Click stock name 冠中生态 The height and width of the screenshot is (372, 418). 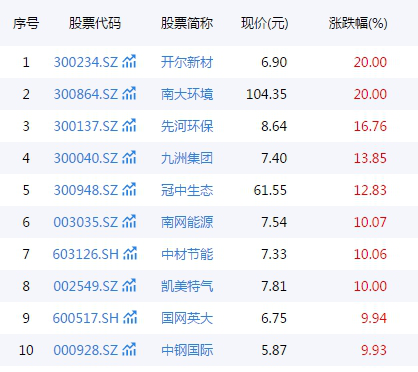(187, 190)
